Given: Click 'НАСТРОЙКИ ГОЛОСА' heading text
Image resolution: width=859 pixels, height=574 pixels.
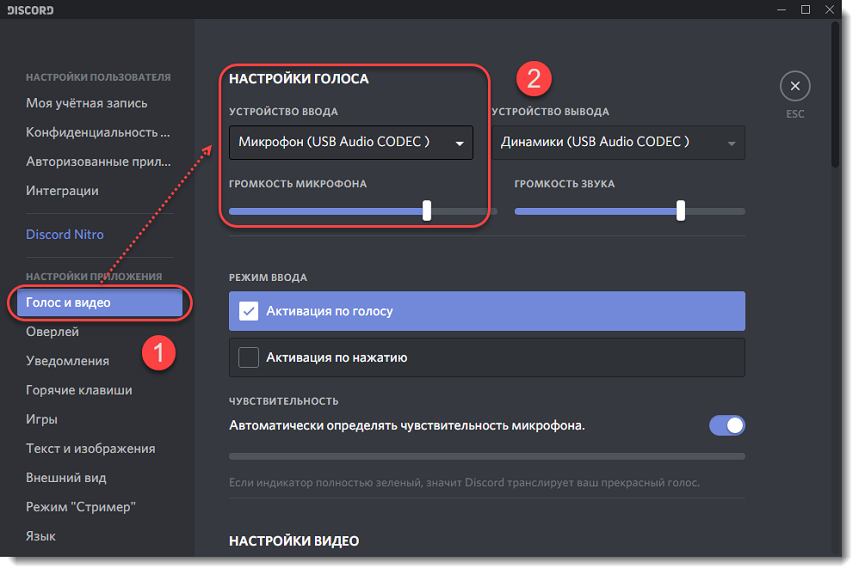Looking at the screenshot, I should click(x=299, y=79).
